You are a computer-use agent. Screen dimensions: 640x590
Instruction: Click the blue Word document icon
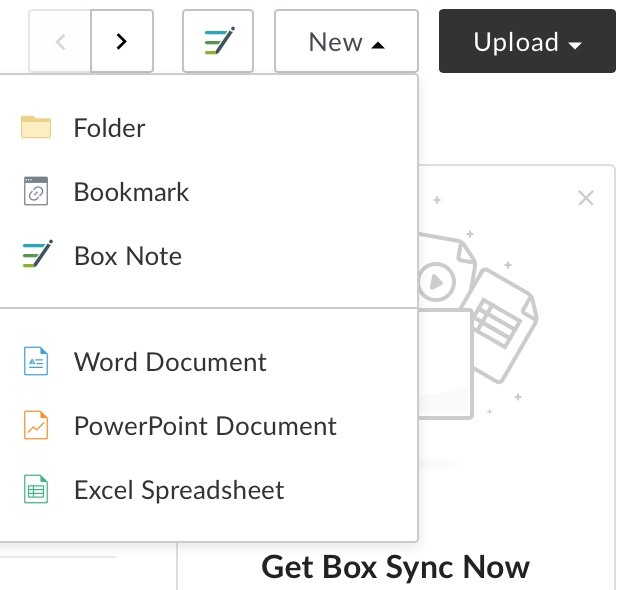36,361
